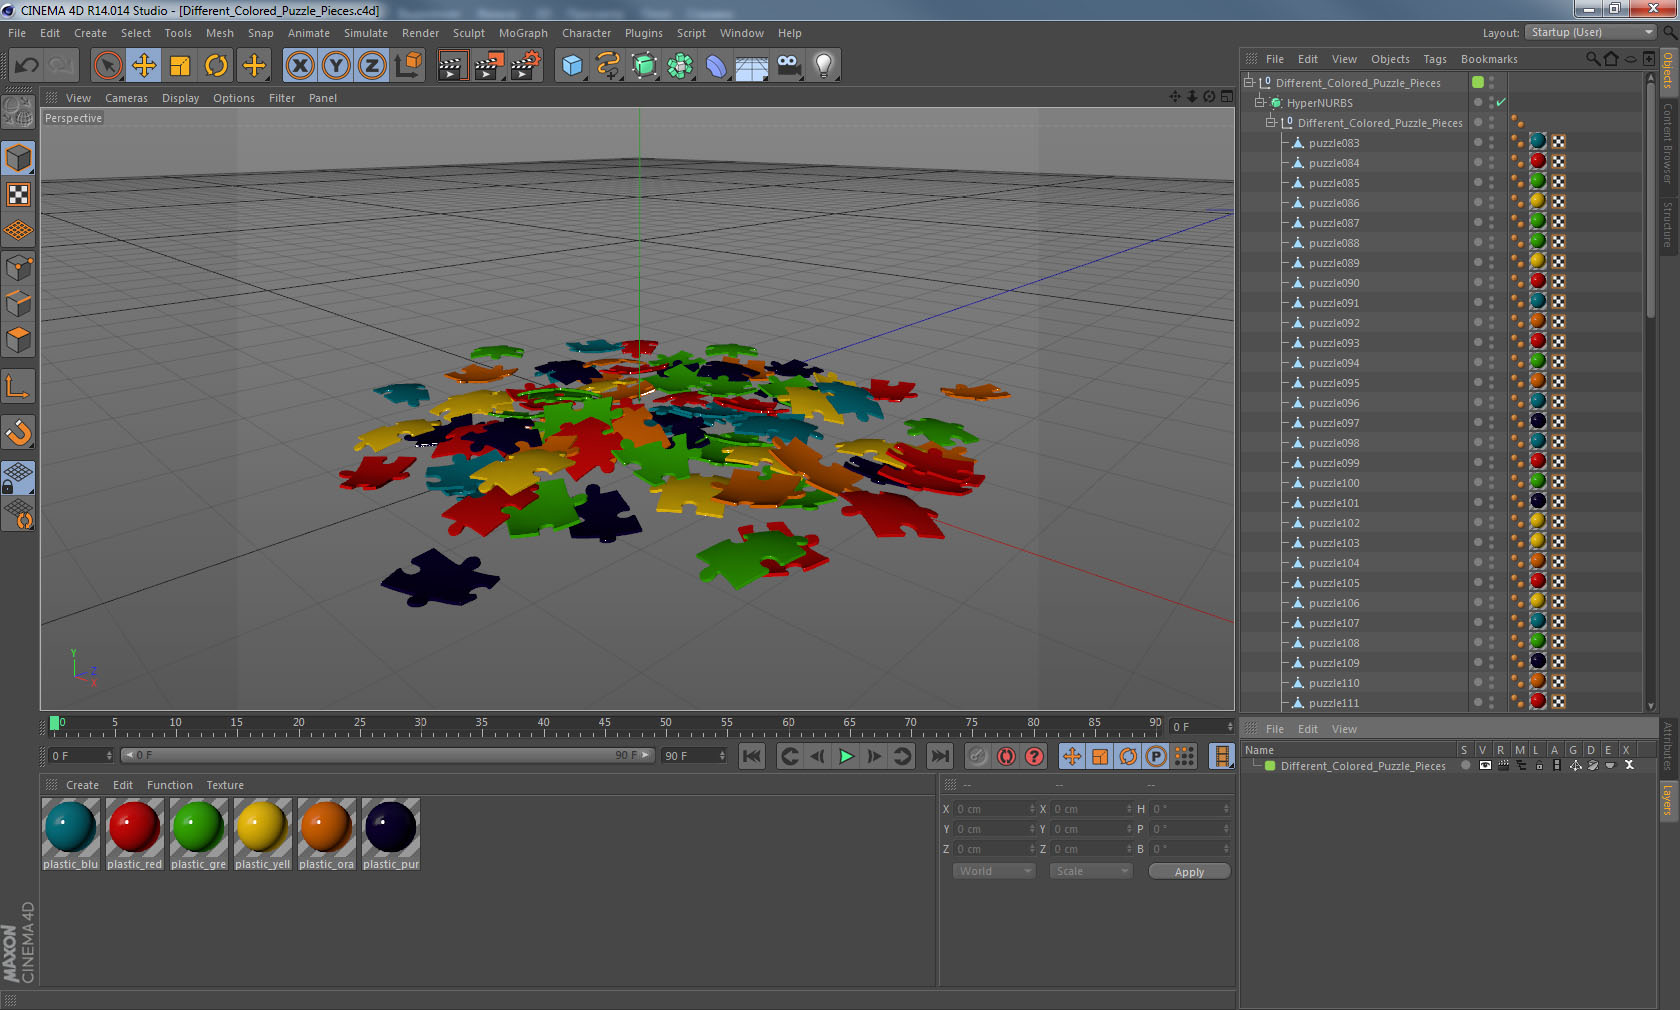Click the Apply button
This screenshot has height=1010, width=1680.
(x=1189, y=872)
